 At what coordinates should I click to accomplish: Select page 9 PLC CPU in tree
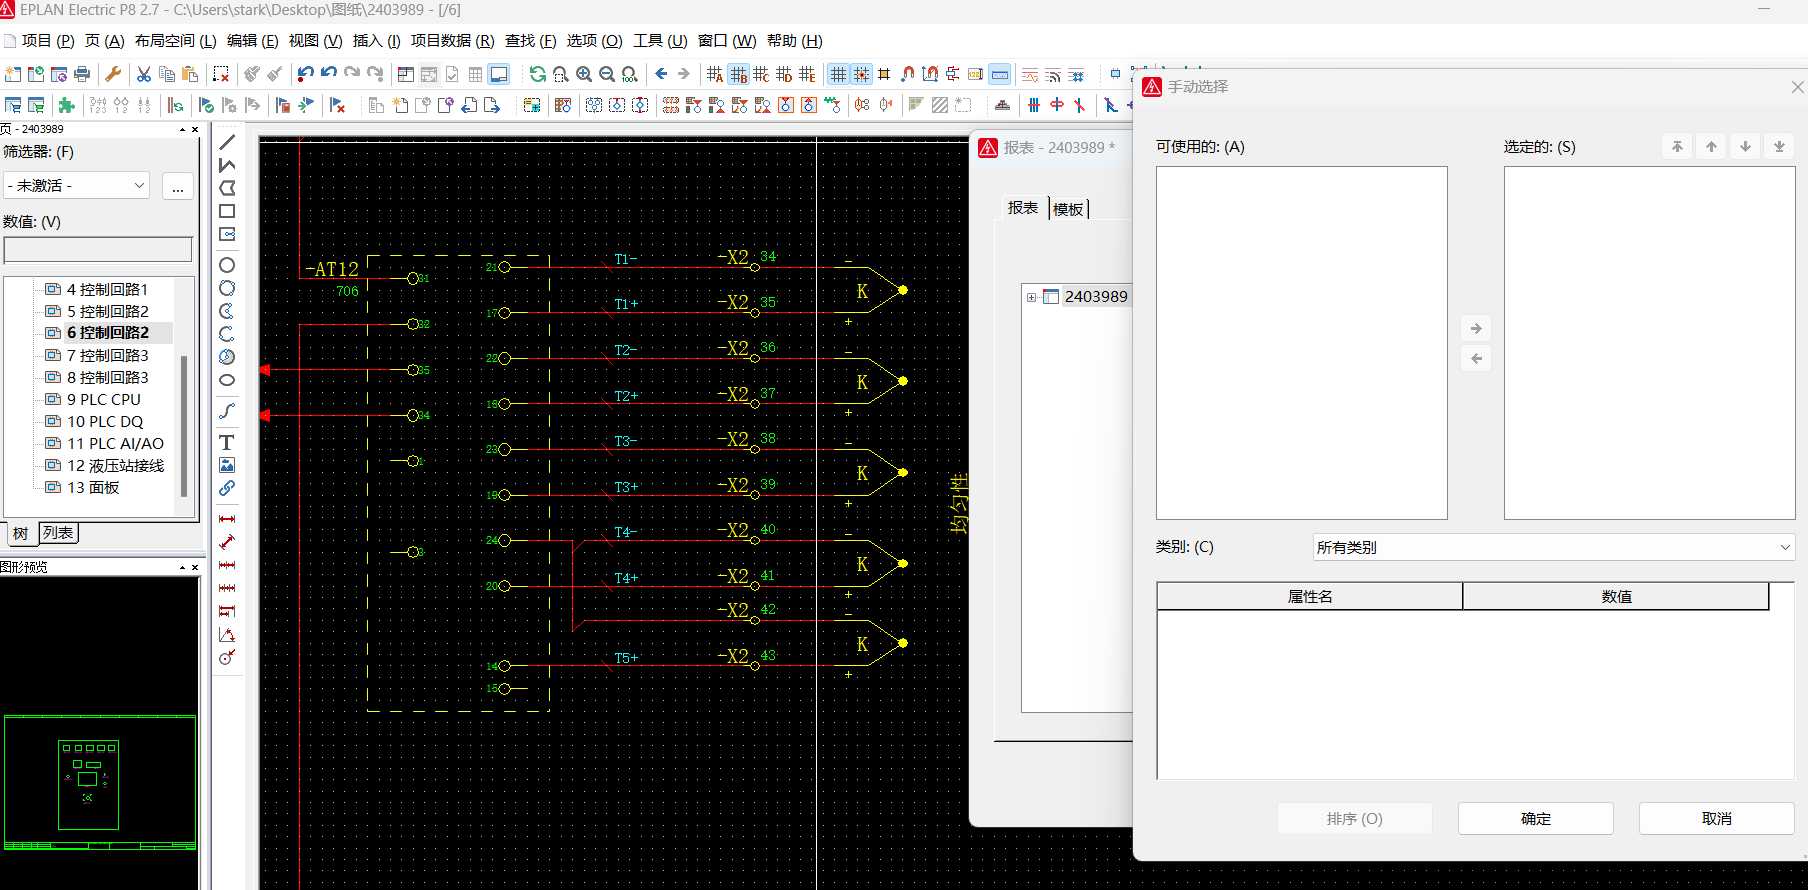coord(104,399)
